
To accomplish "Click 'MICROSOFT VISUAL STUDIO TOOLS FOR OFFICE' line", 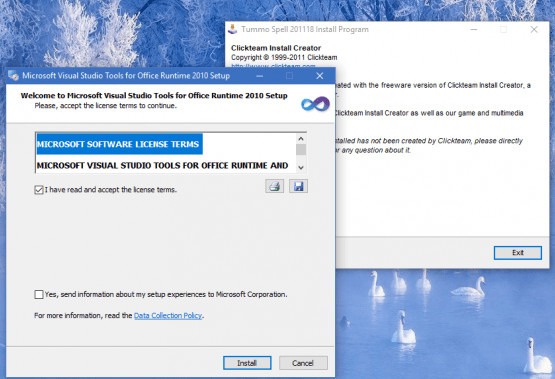I will click(162, 166).
